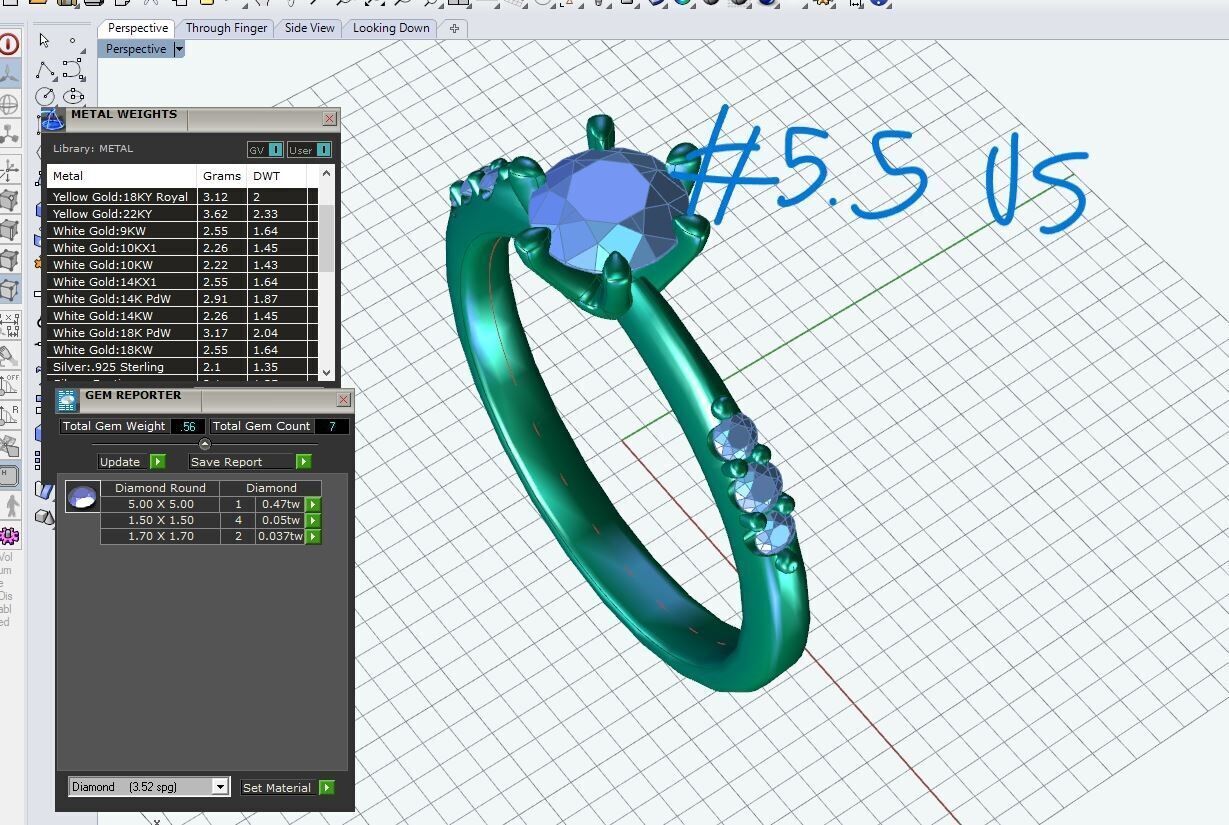The image size is (1229, 825).
Task: Click the 5.00 X 5.00 gem size cell
Action: coord(161,504)
